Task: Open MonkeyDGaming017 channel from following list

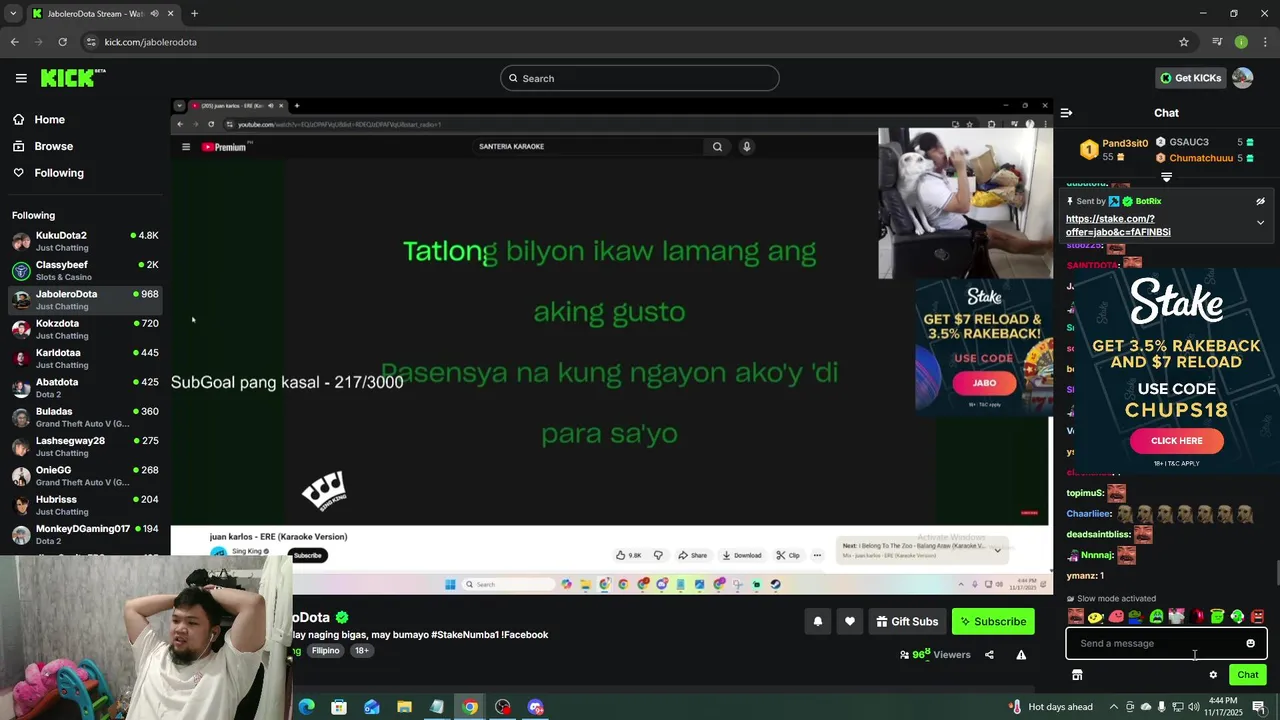Action: click(85, 534)
